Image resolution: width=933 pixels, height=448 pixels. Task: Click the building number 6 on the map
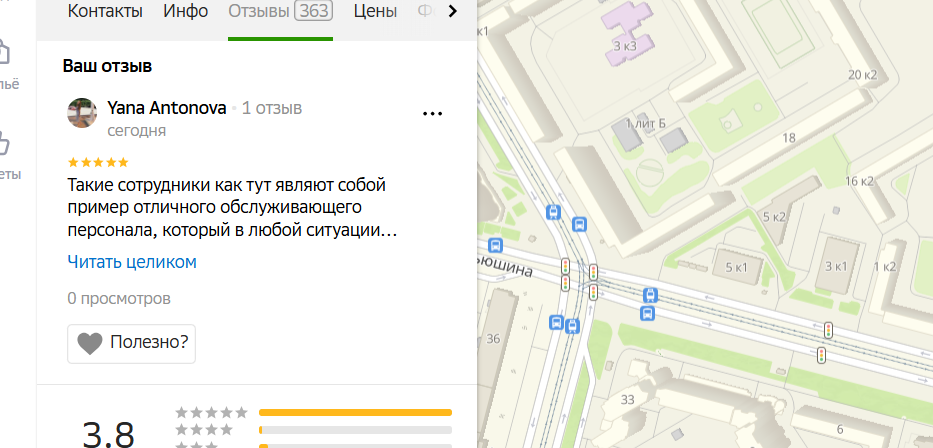(x=840, y=429)
